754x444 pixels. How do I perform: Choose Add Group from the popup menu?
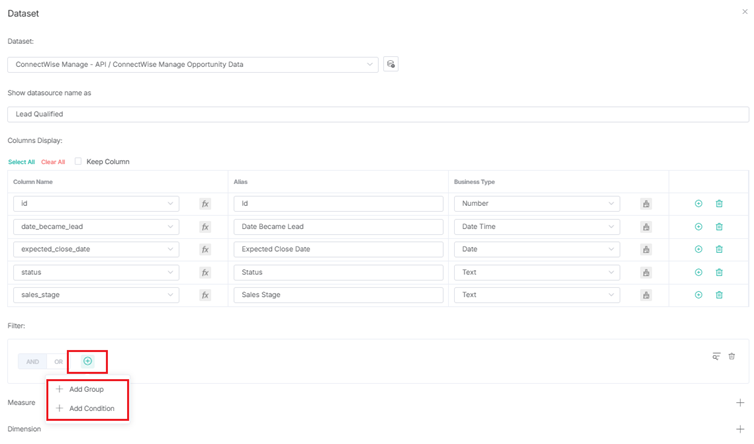coord(86,389)
